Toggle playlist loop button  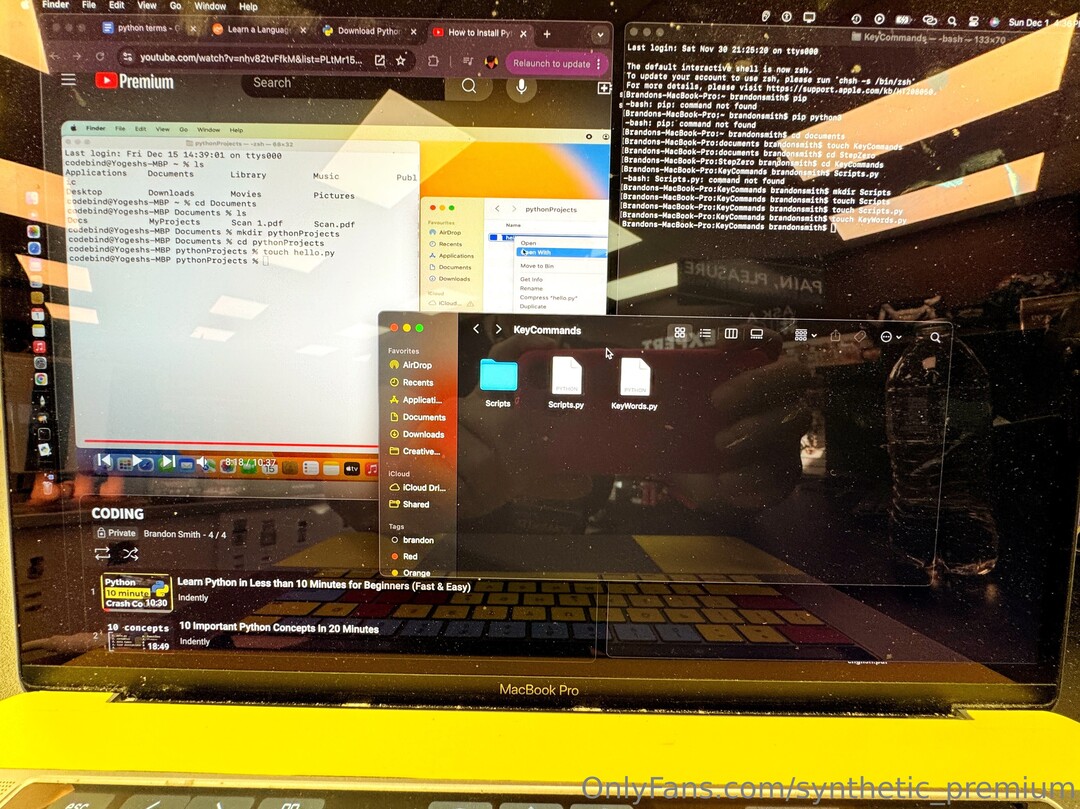[x=102, y=553]
